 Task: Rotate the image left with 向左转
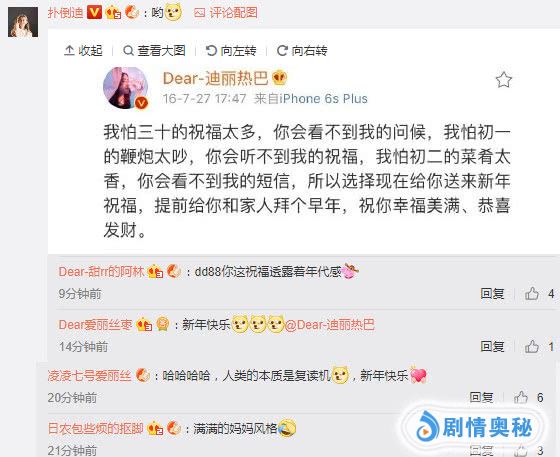(231, 51)
